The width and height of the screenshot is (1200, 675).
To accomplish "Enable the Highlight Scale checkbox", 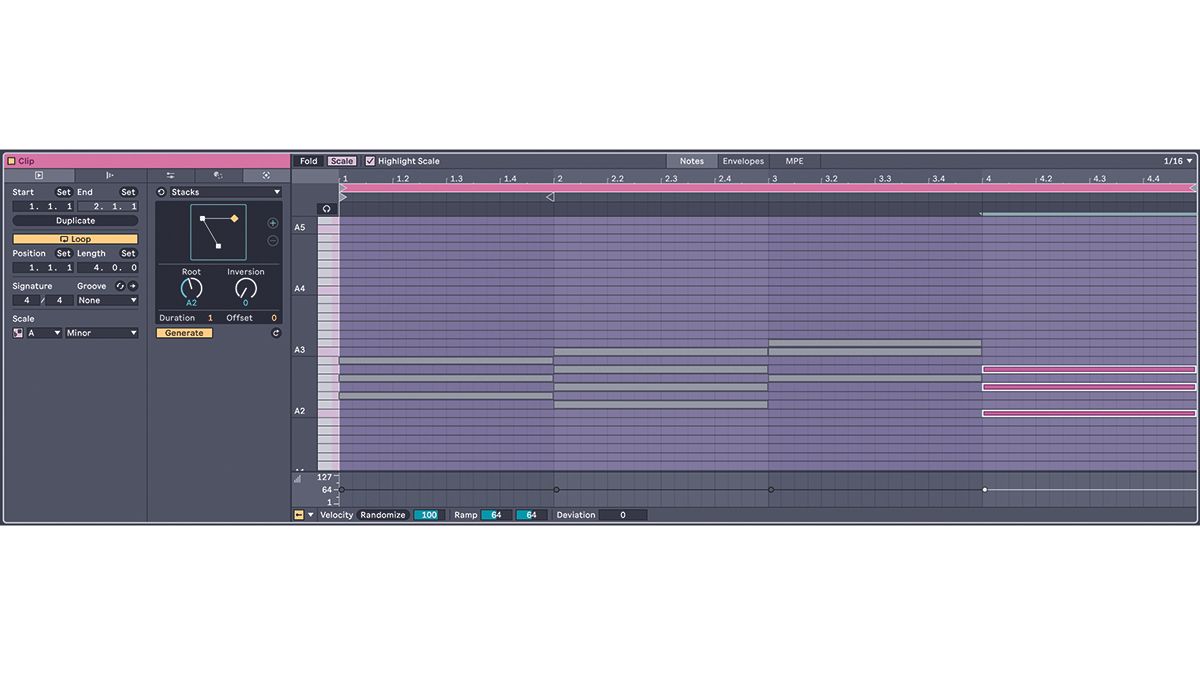I will click(x=369, y=161).
